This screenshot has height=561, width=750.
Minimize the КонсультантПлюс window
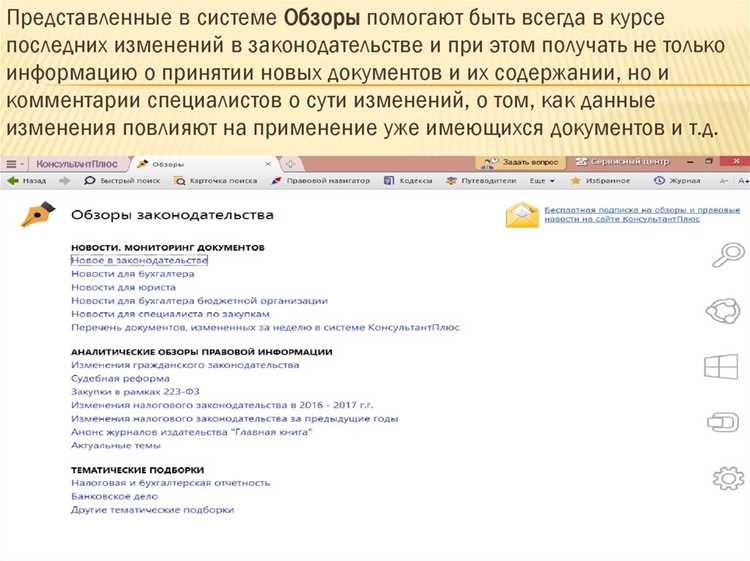pos(690,162)
